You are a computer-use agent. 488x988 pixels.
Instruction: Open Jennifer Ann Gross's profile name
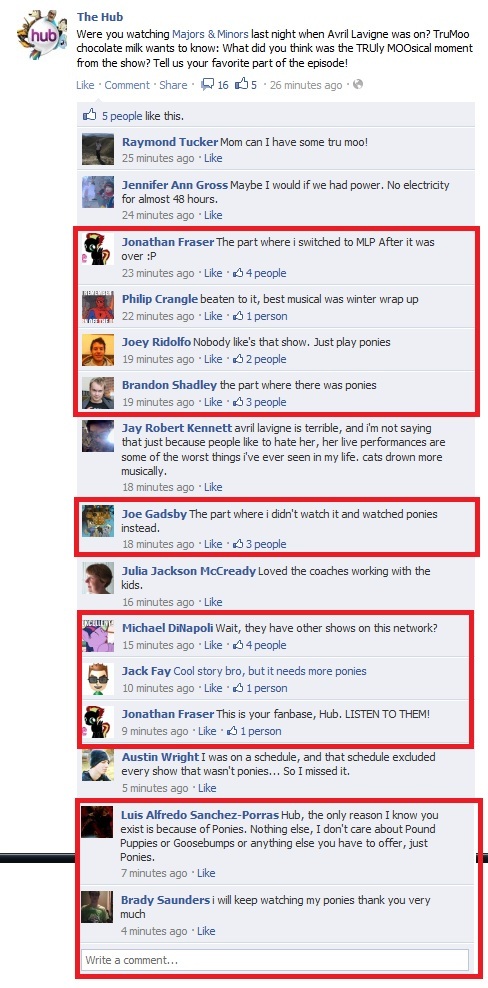coord(175,185)
